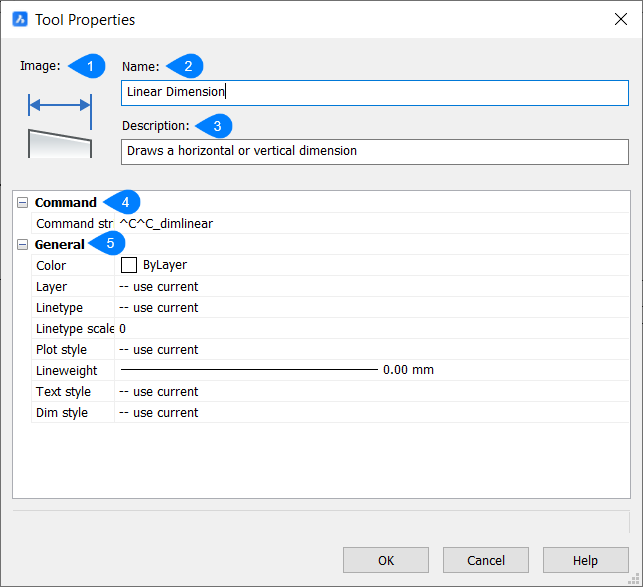Screen dimensions: 643x587
Task: Click the resize grip in bottom-right corner
Action: (x=634, y=578)
